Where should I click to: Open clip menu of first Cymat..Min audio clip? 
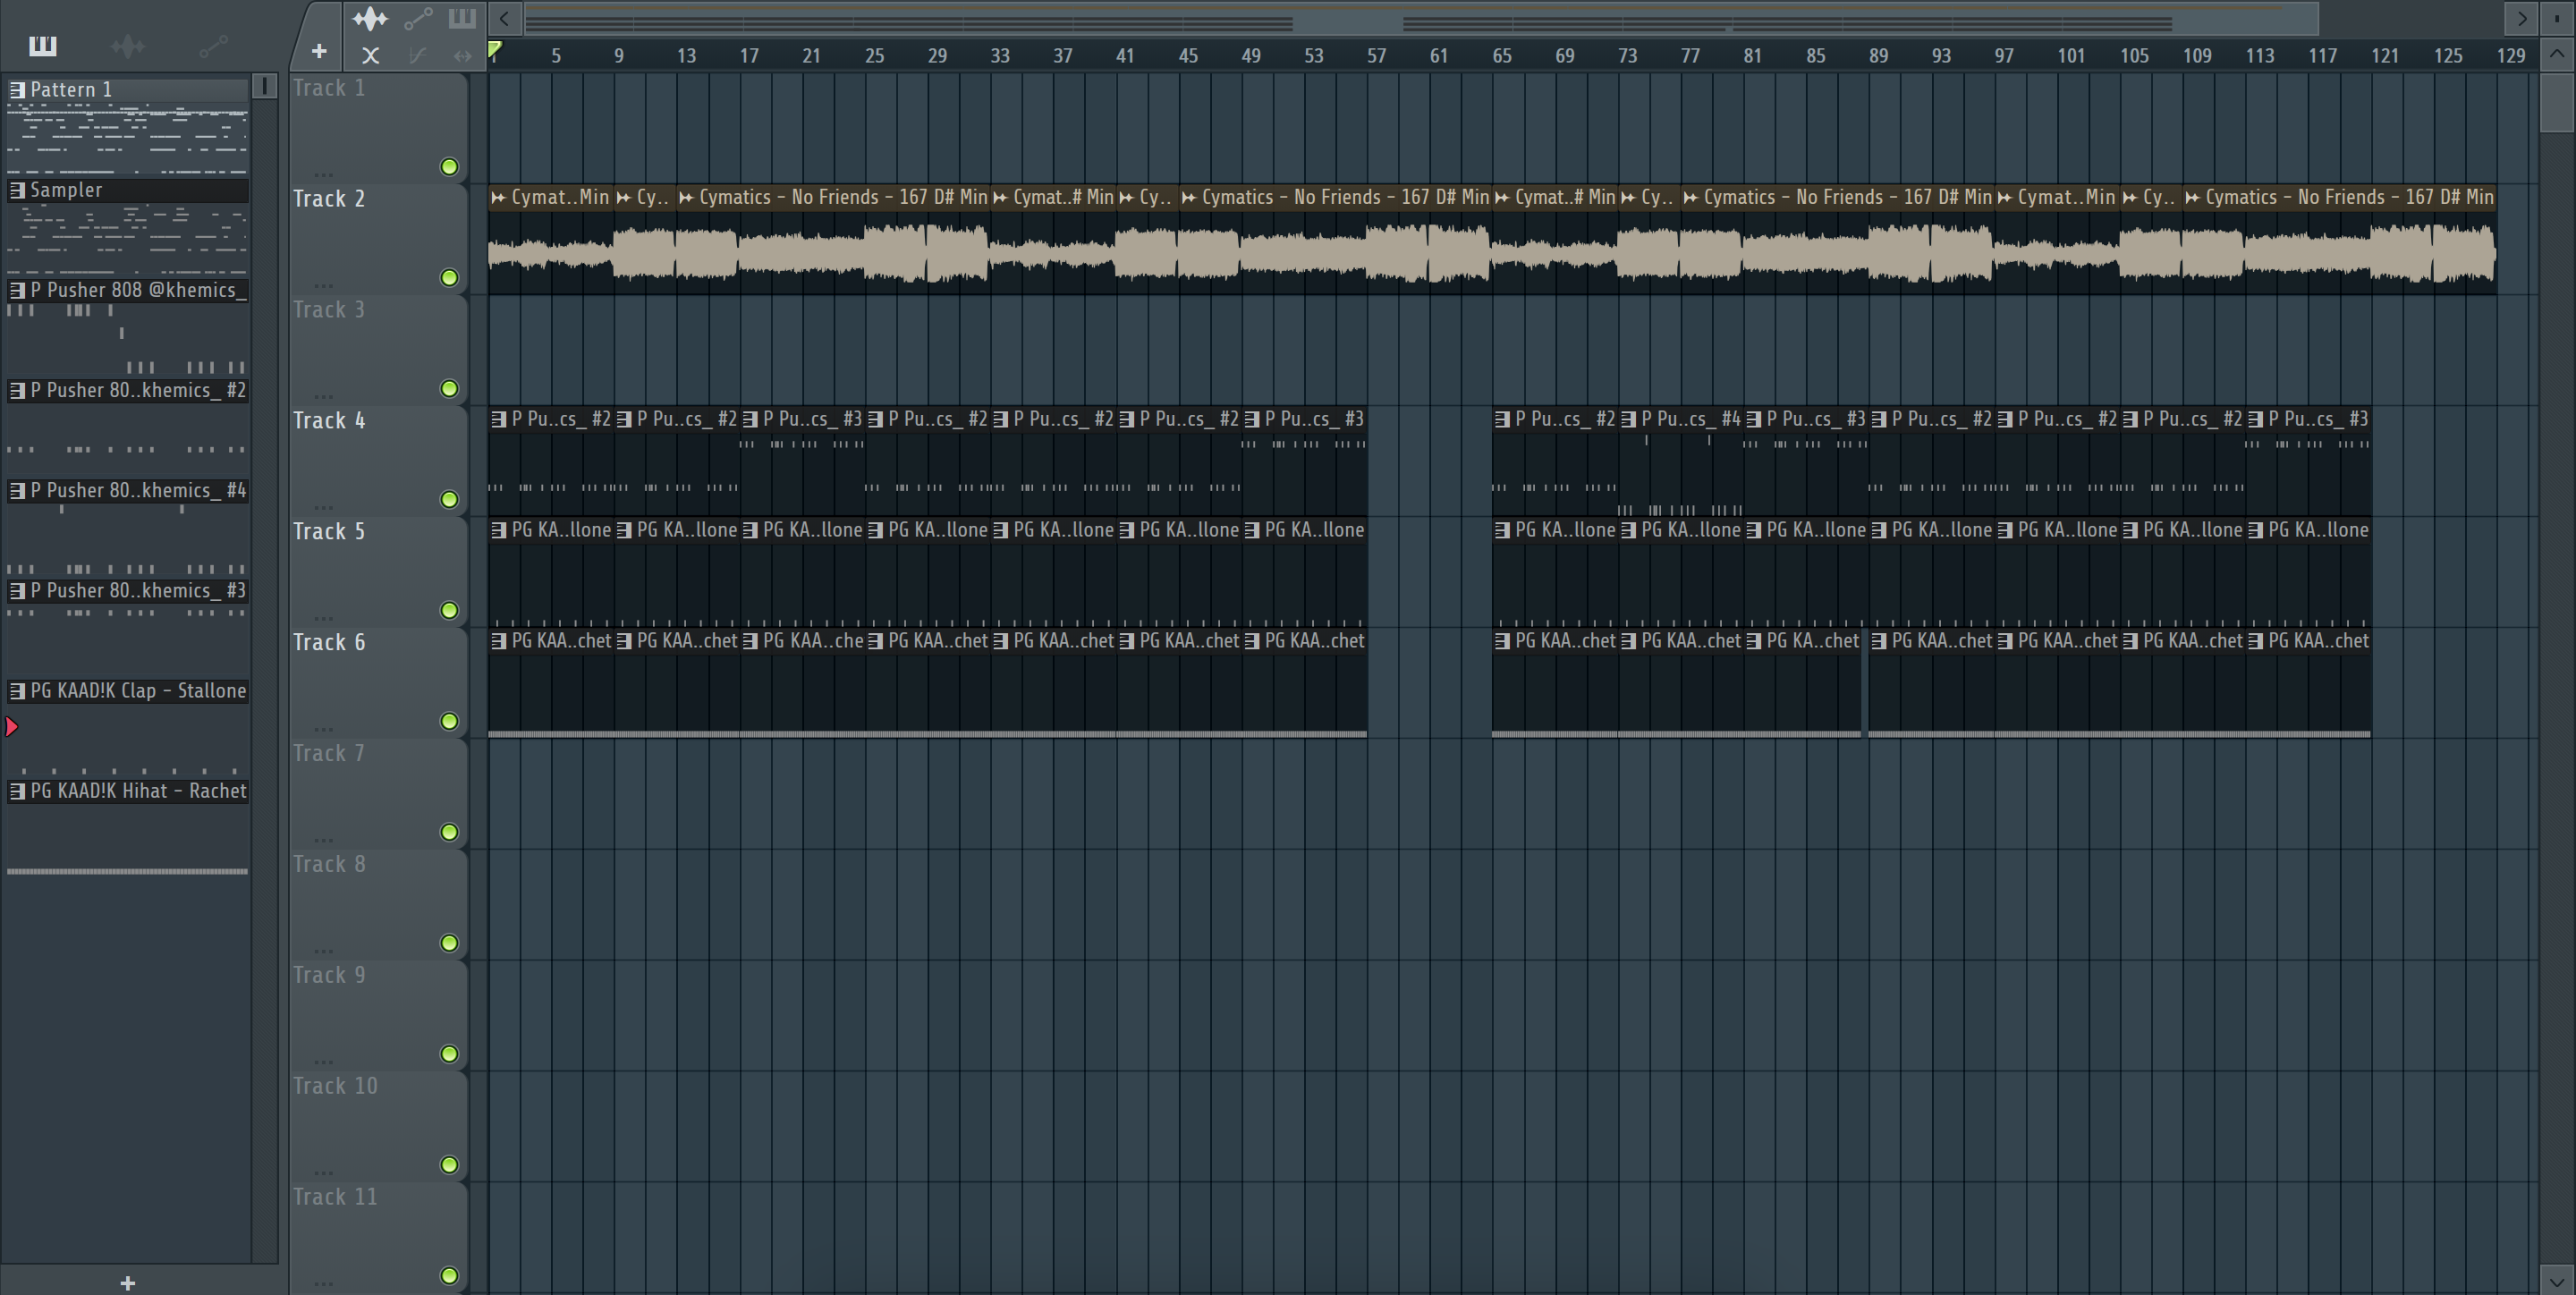coord(498,198)
